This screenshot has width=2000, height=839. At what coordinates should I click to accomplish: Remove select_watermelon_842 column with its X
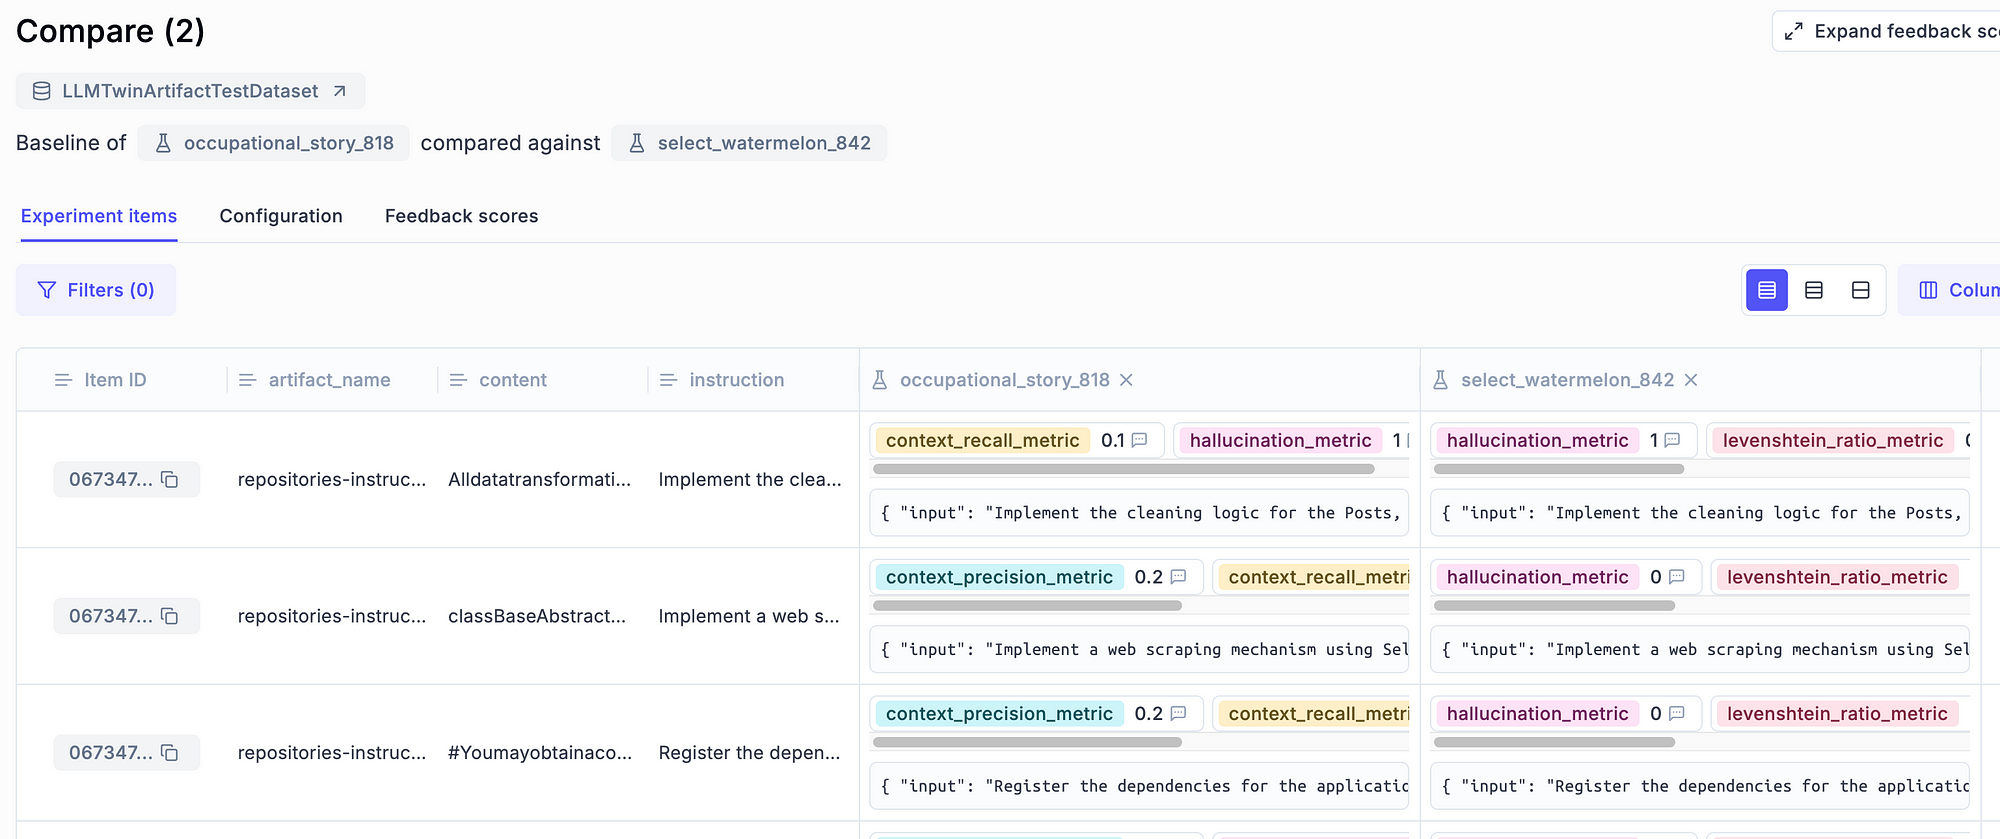click(1691, 380)
